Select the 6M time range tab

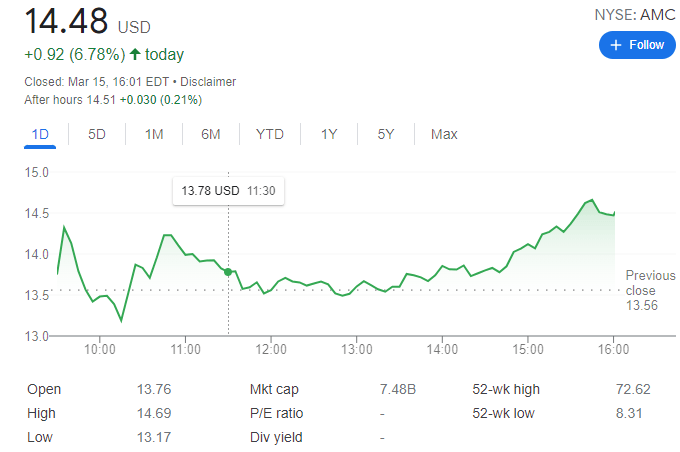coord(210,134)
